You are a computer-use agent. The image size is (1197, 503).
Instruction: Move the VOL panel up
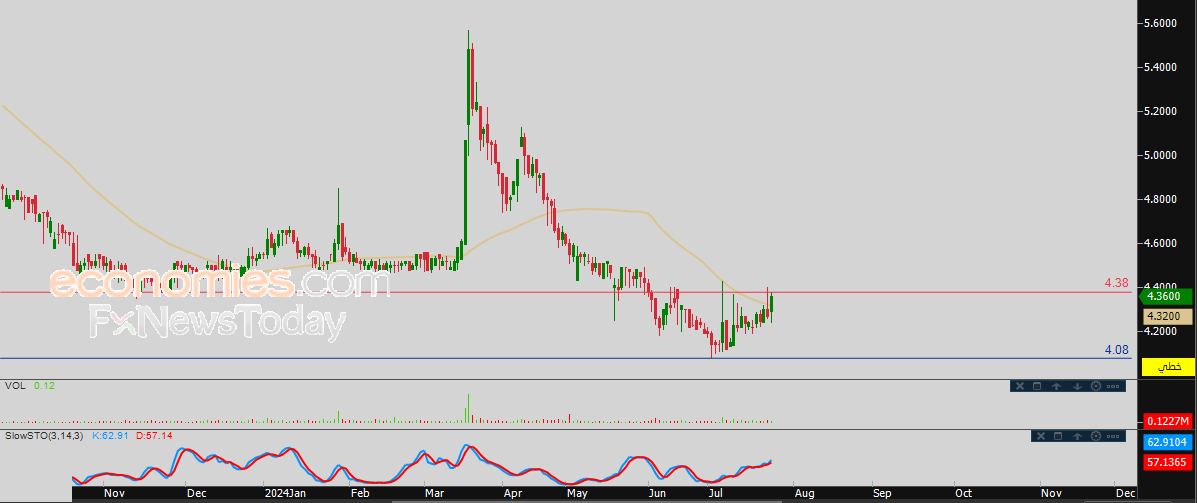click(1057, 386)
